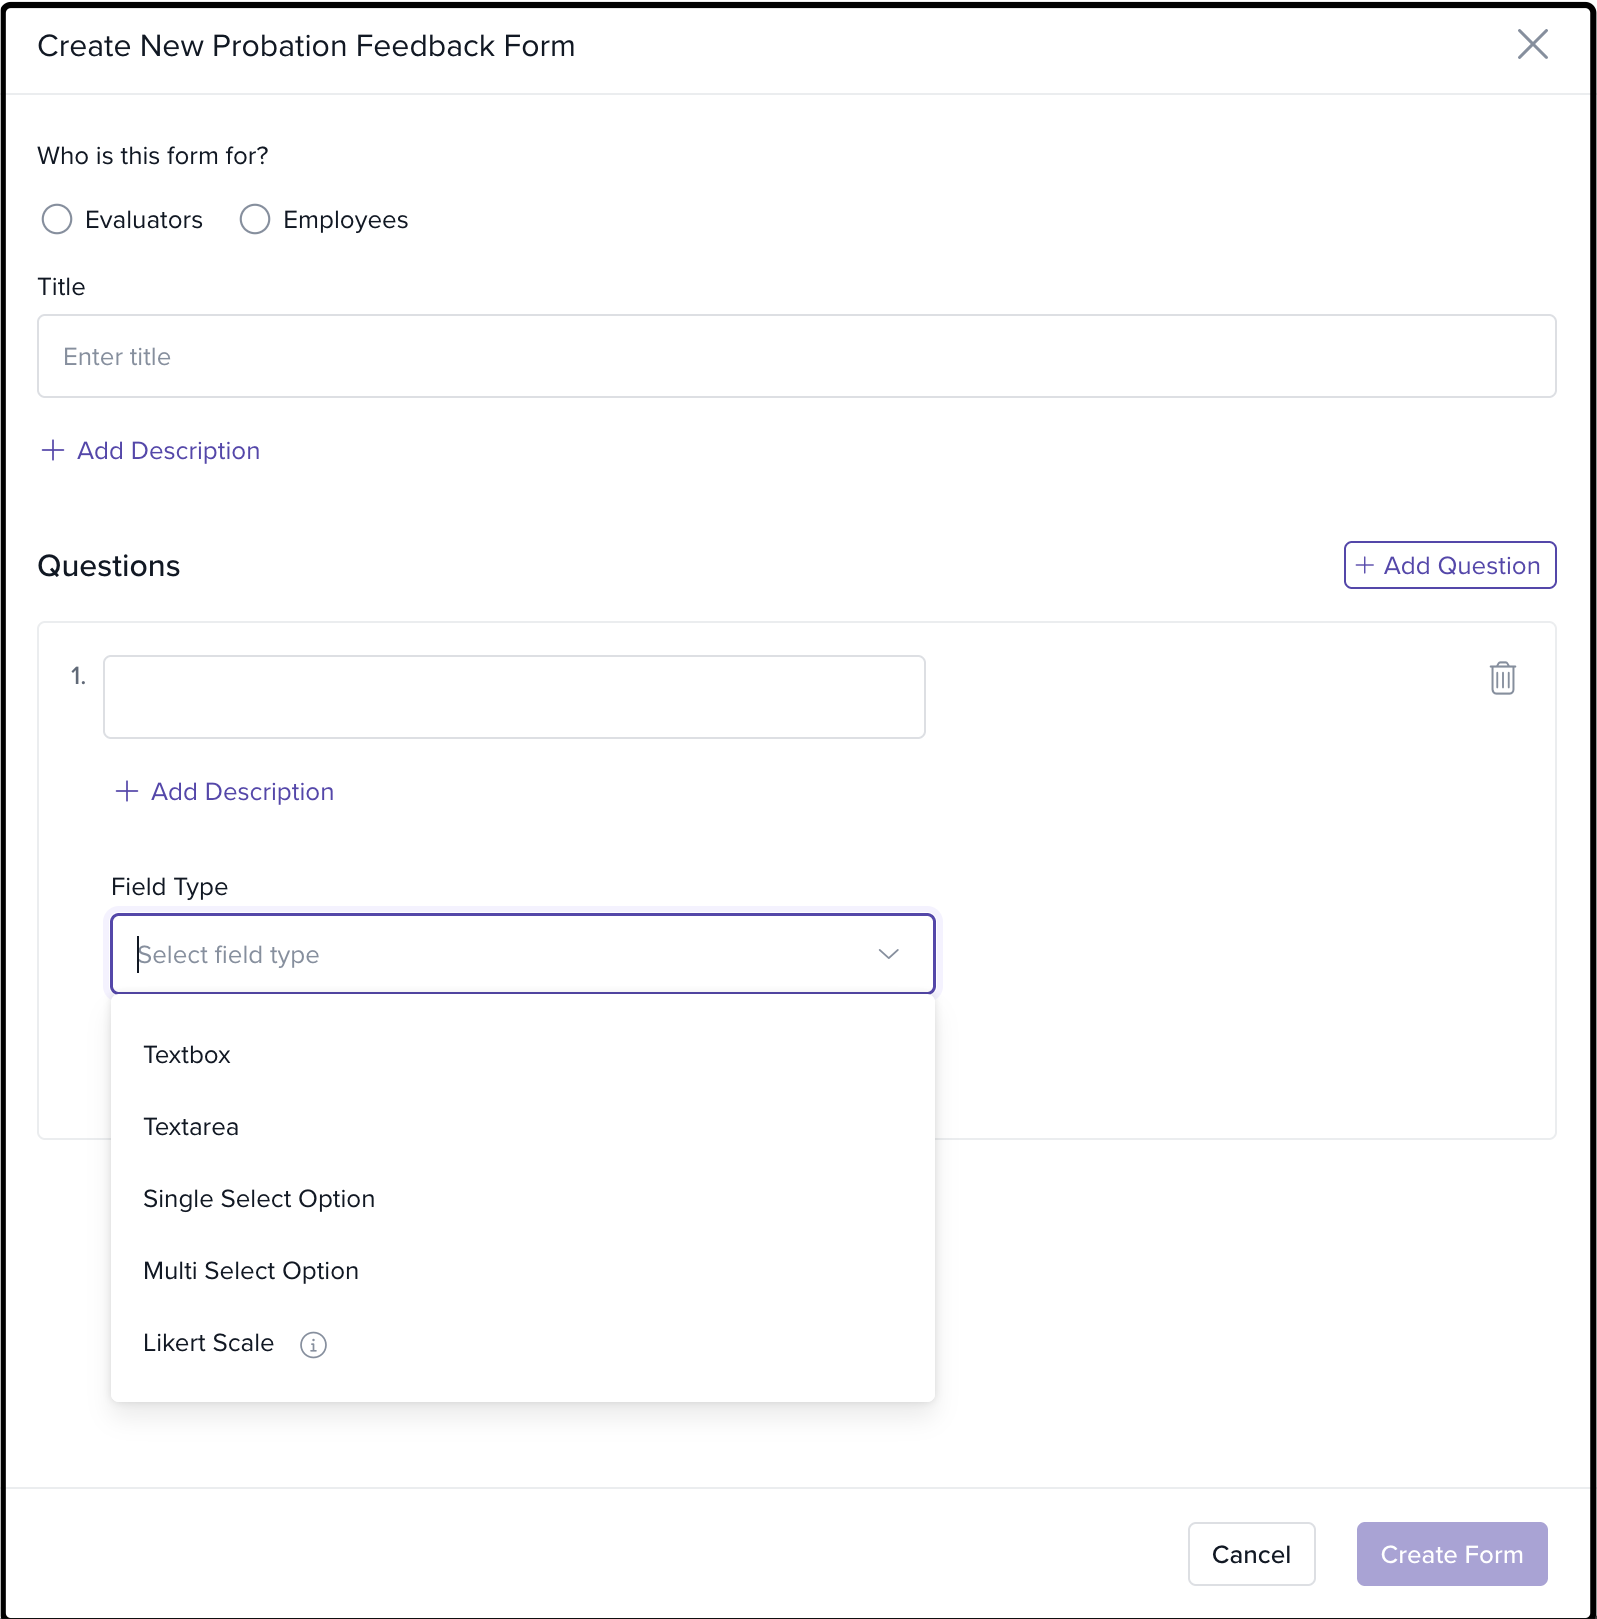The width and height of the screenshot is (1597, 1619).
Task: Click question 1 text input box
Action: click(514, 697)
